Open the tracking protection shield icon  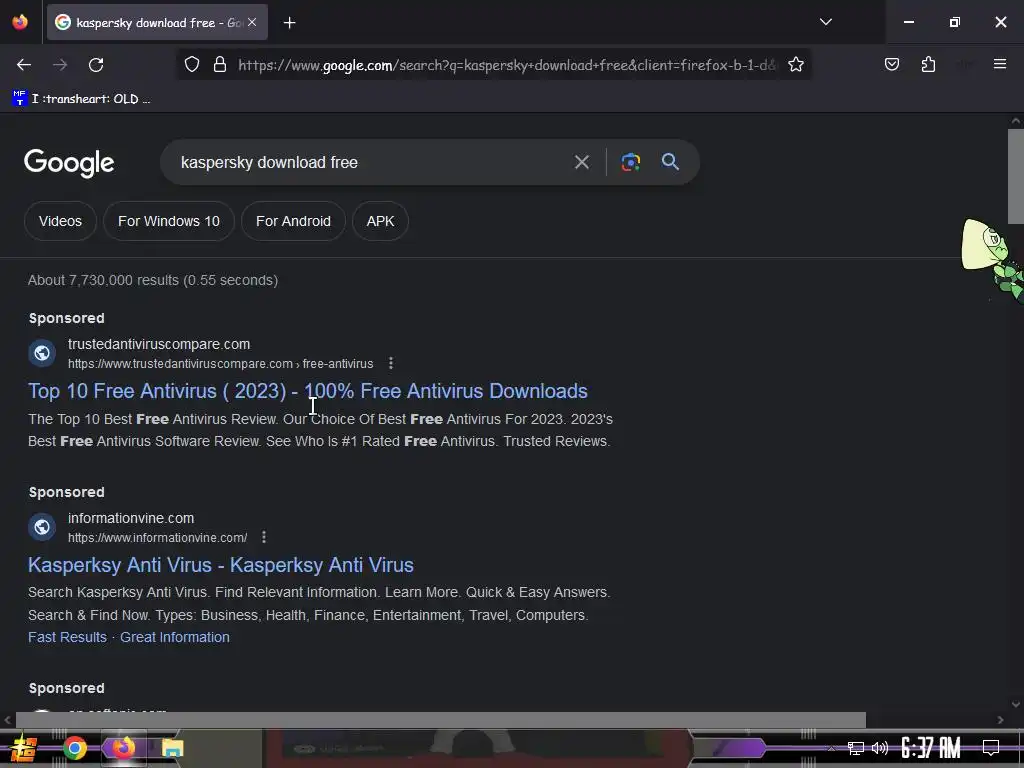pyautogui.click(x=191, y=65)
